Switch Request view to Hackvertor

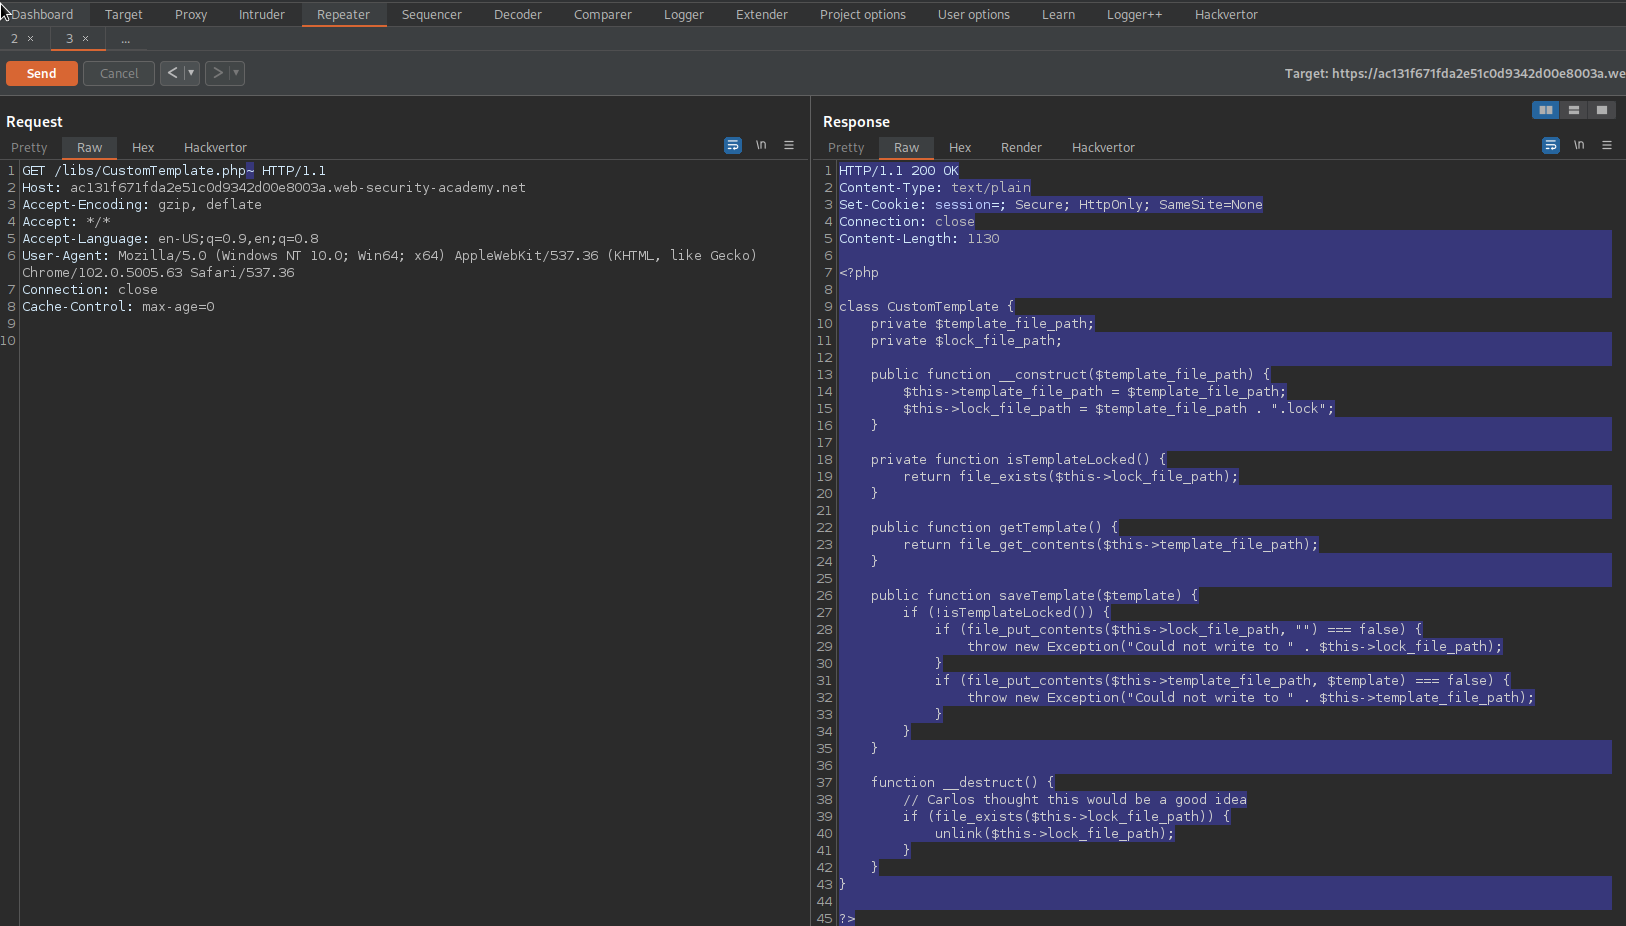215,147
